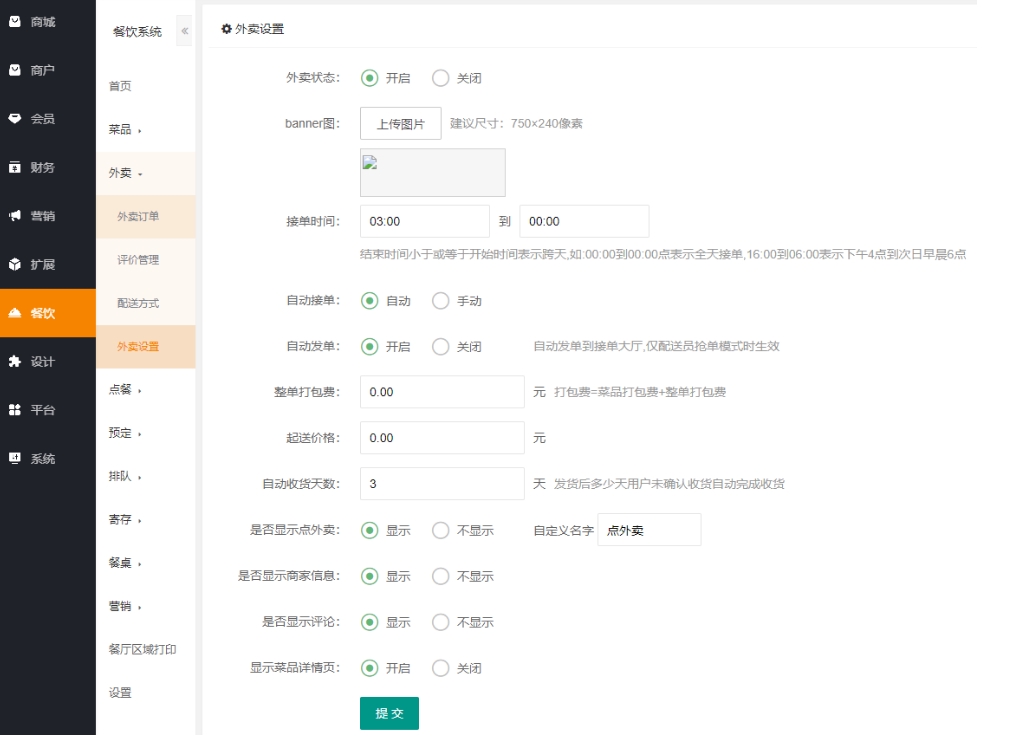Open 外卖订单 menu item
Viewport: 1016px width, 736px height.
(x=138, y=216)
